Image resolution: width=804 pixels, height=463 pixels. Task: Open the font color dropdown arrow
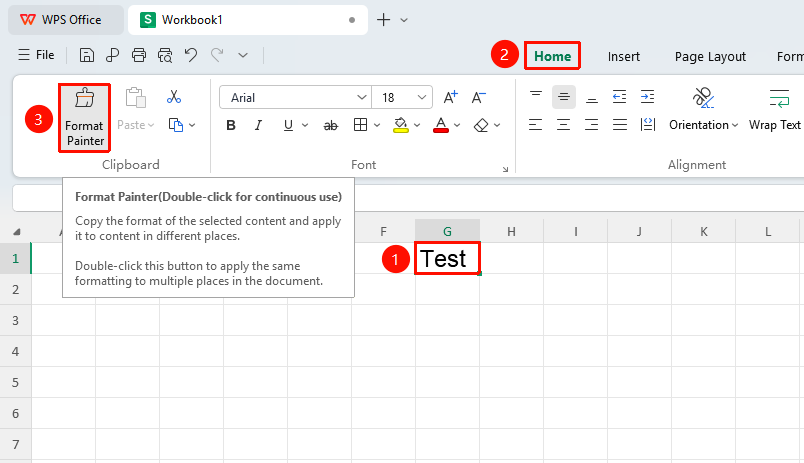457,125
